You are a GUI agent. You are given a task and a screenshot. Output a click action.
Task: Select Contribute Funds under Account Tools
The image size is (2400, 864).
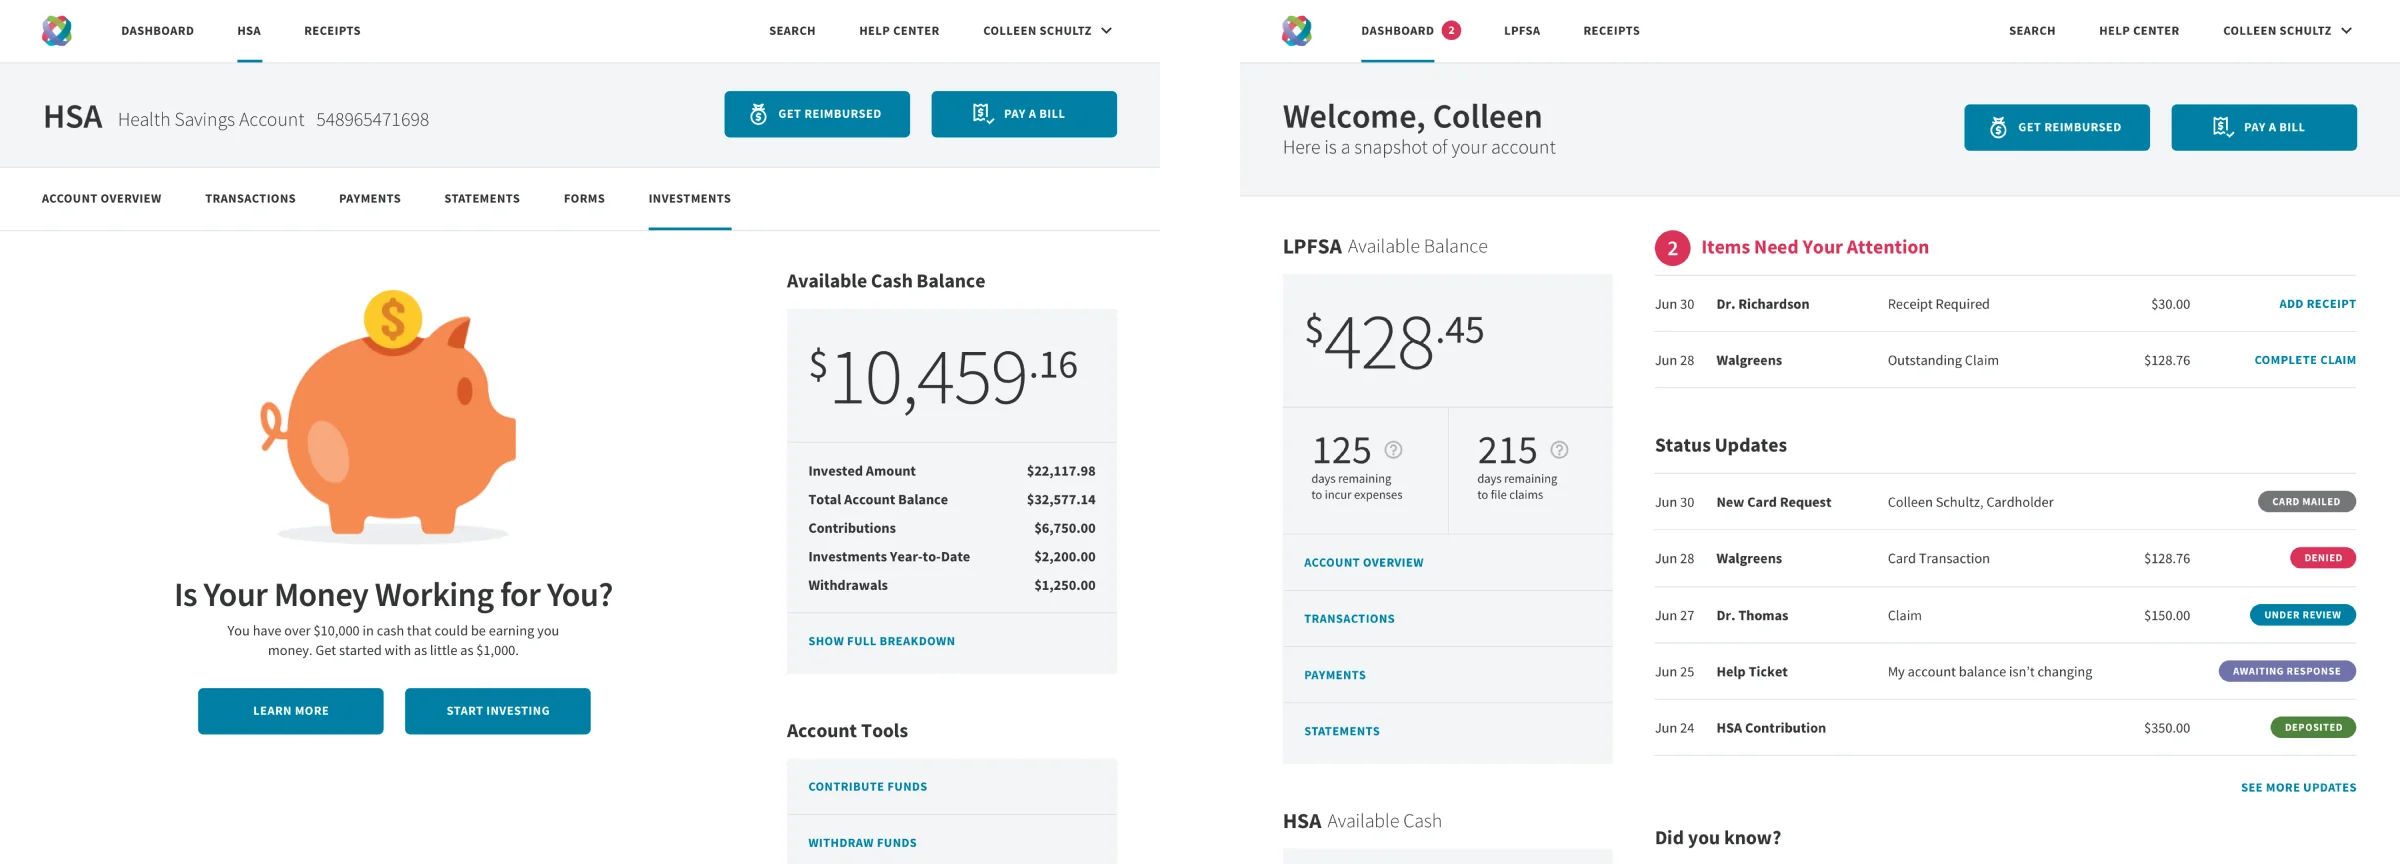pos(867,787)
